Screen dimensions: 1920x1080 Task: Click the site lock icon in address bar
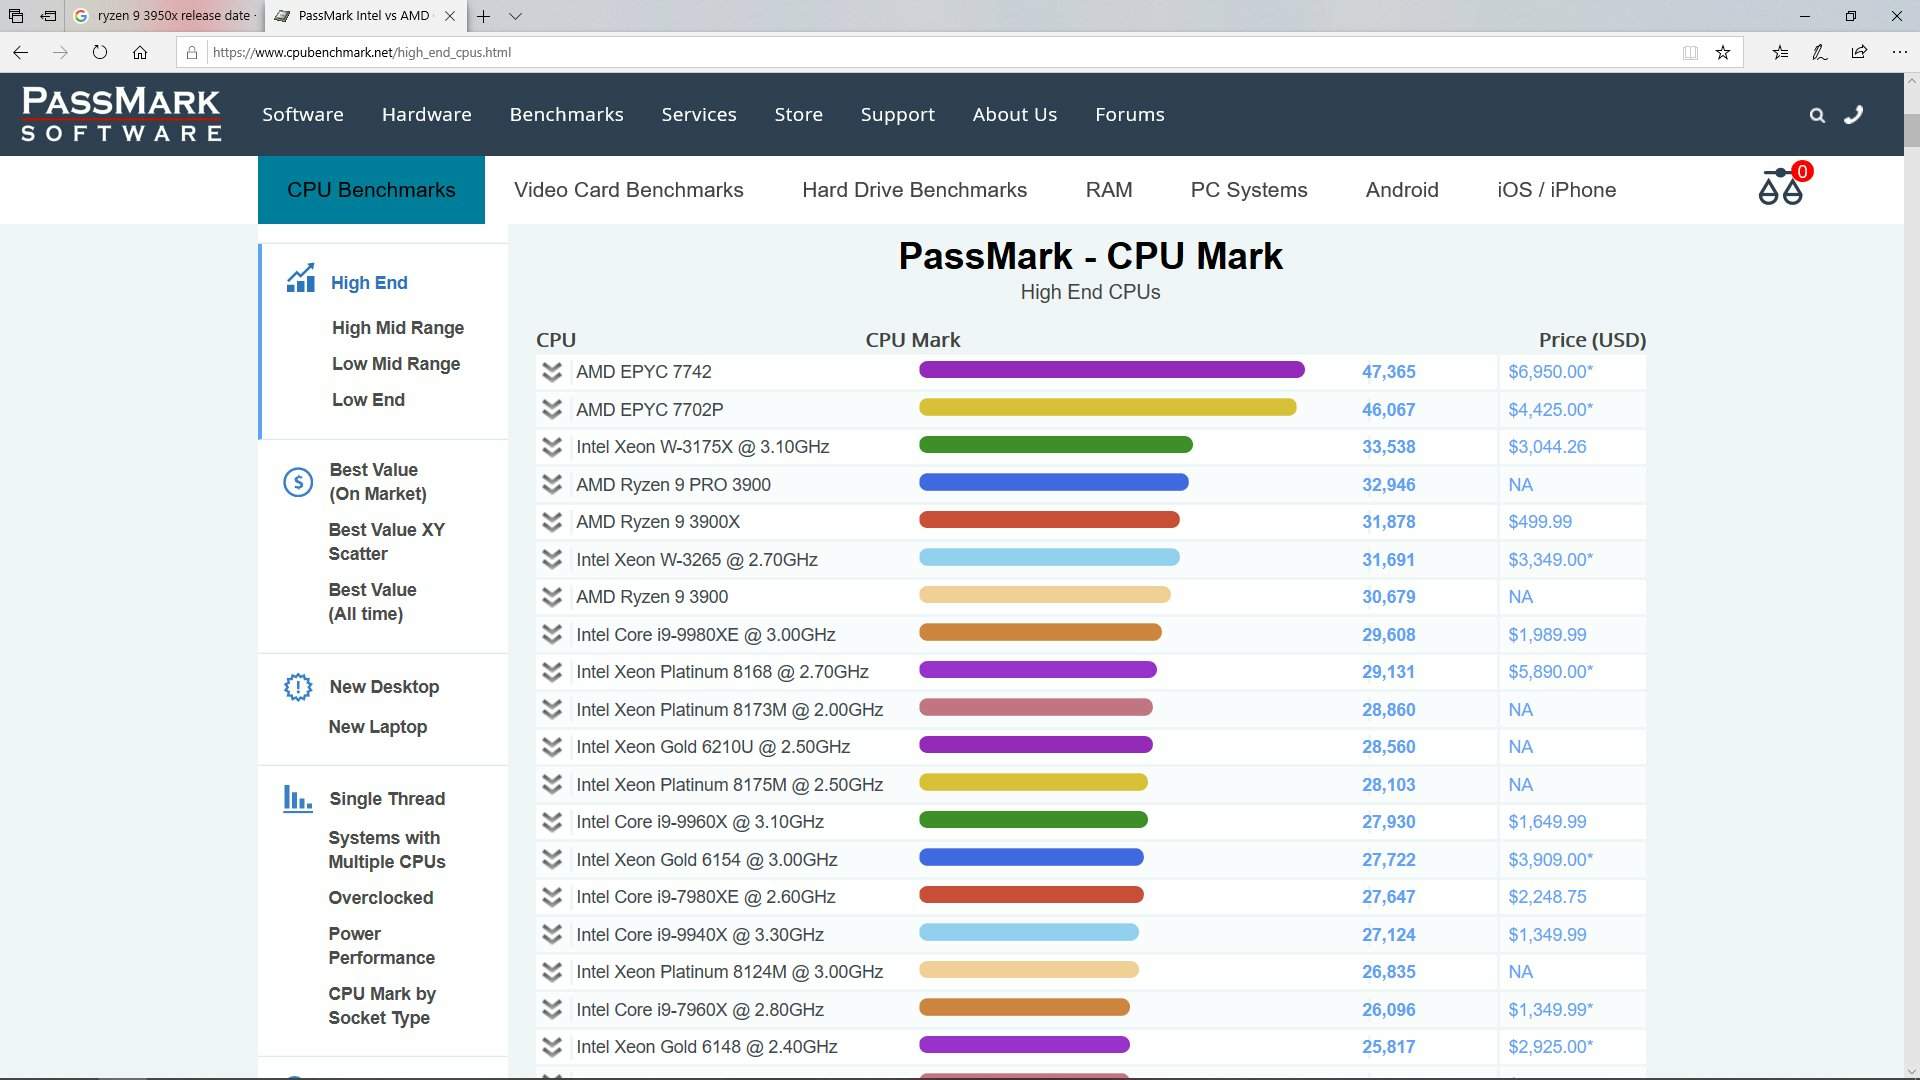point(192,52)
